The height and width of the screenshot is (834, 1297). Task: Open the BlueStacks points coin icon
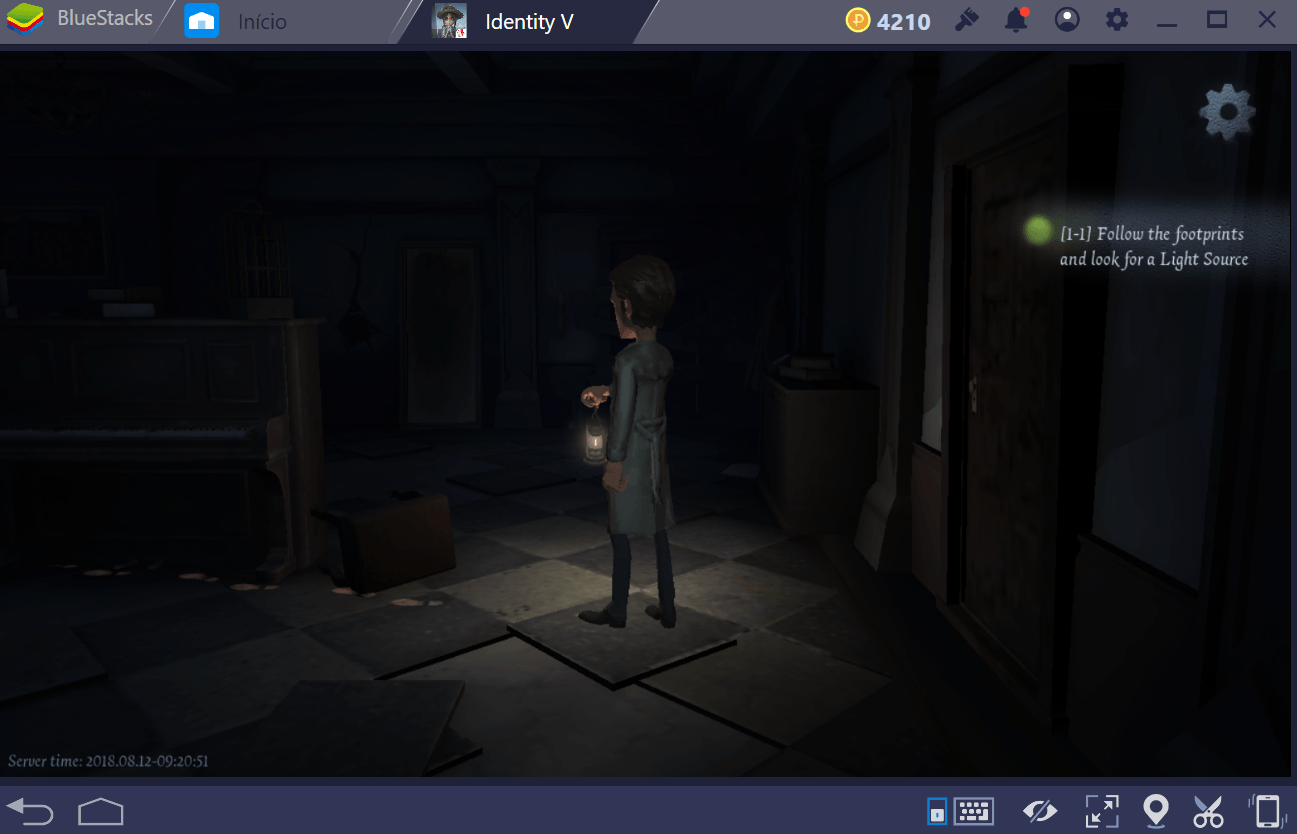coord(858,20)
